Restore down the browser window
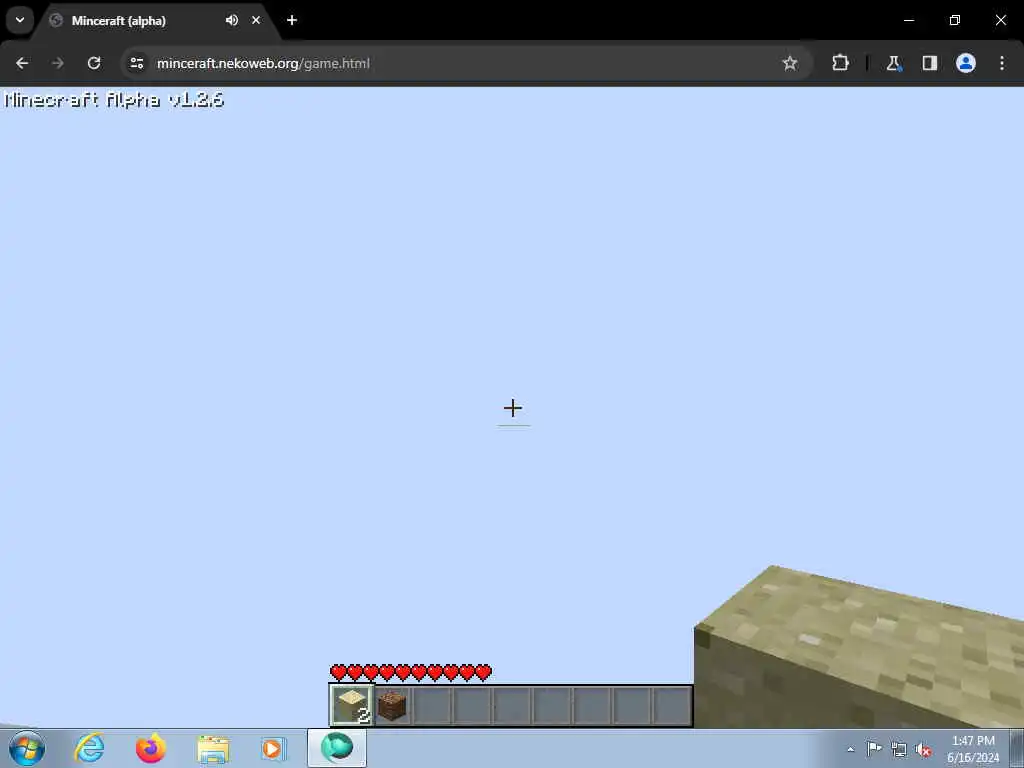The width and height of the screenshot is (1024, 768). (x=955, y=20)
